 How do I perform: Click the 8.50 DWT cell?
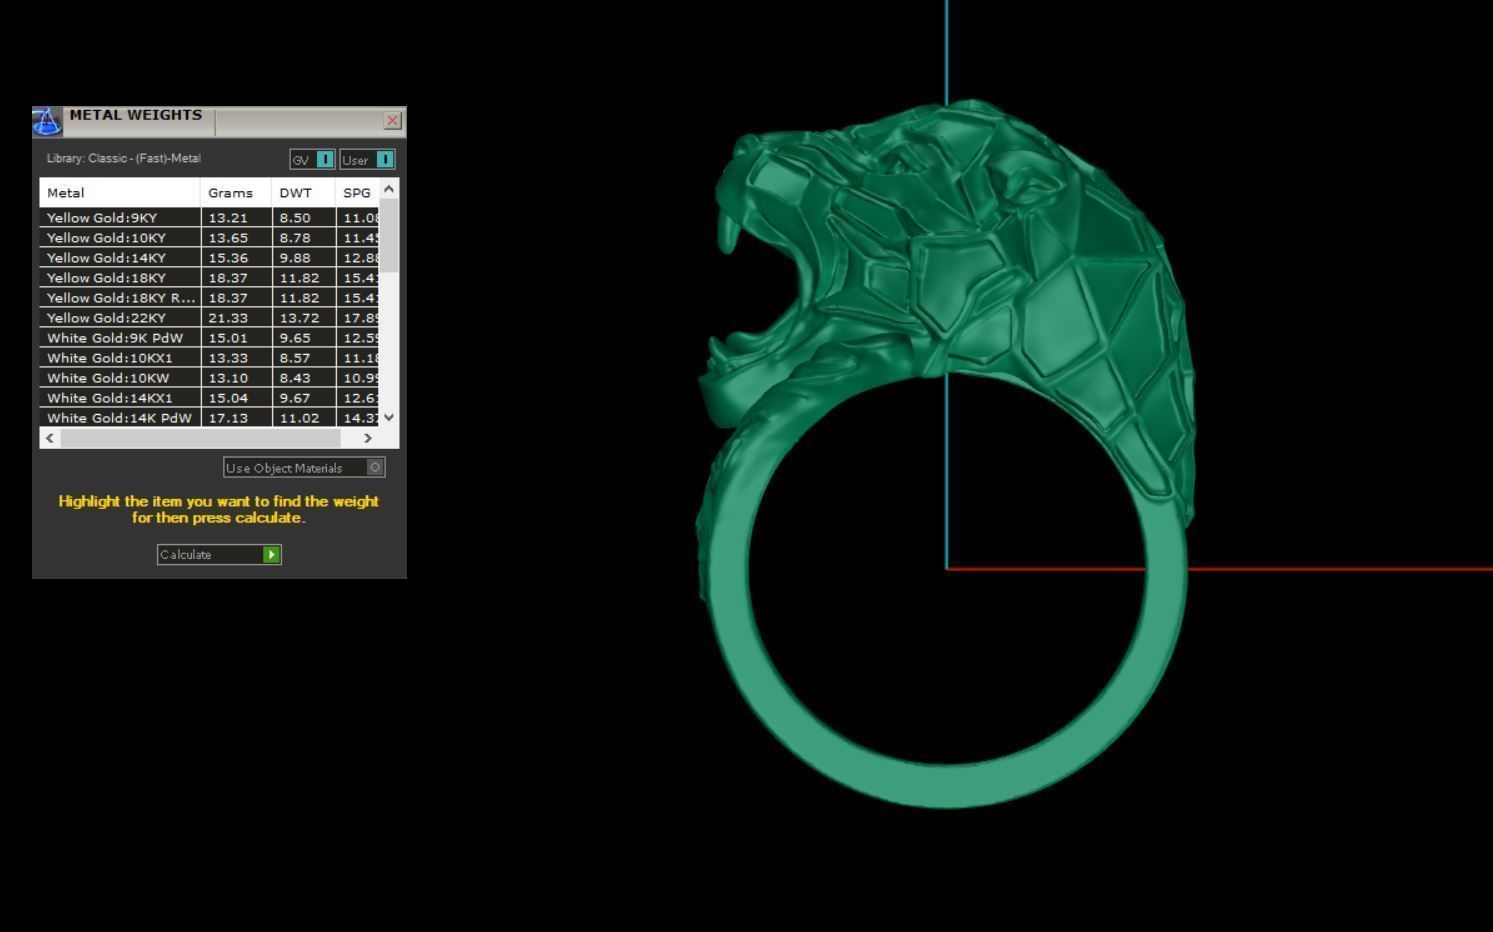pyautogui.click(x=304, y=217)
